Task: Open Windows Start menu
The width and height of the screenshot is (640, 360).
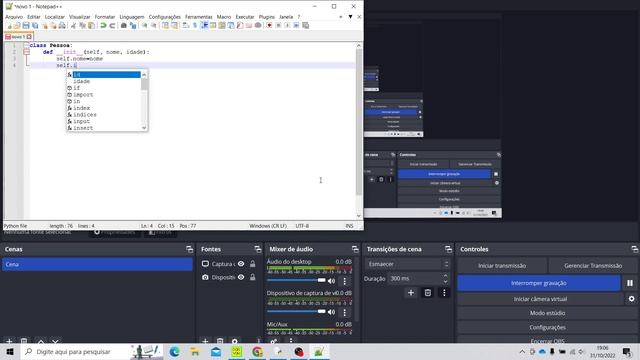Action: click(10, 351)
